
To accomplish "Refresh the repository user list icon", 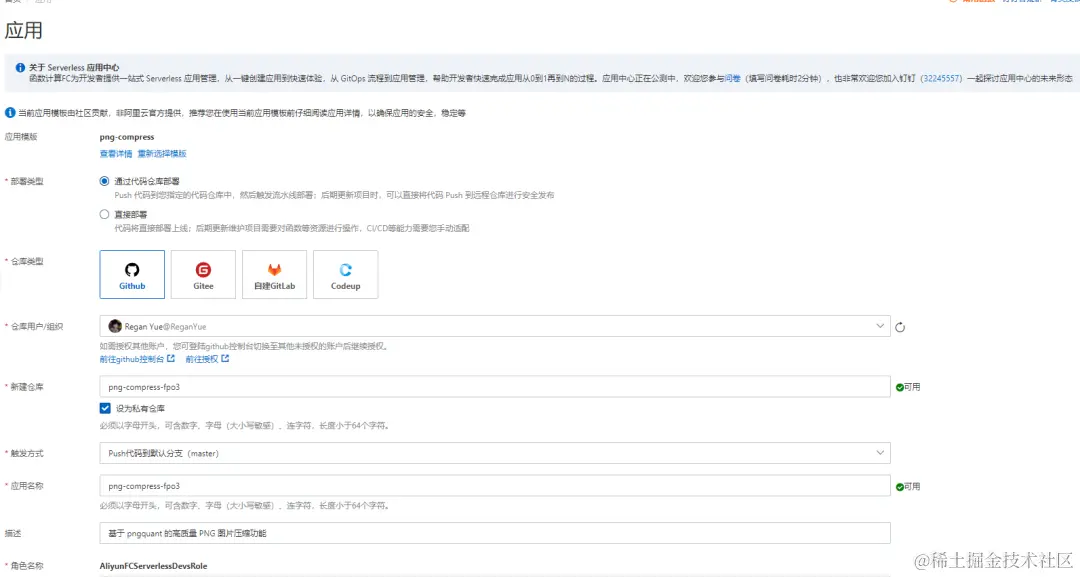I will 900,327.
